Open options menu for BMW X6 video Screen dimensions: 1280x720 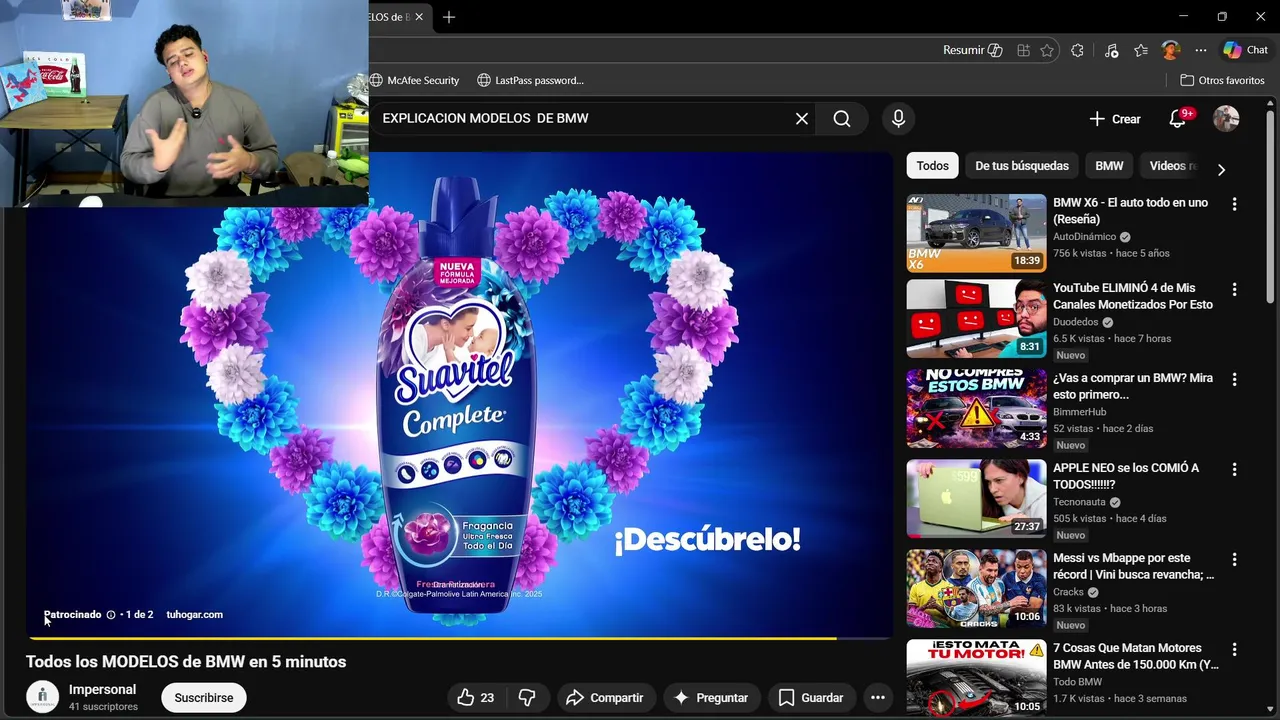tap(1234, 204)
